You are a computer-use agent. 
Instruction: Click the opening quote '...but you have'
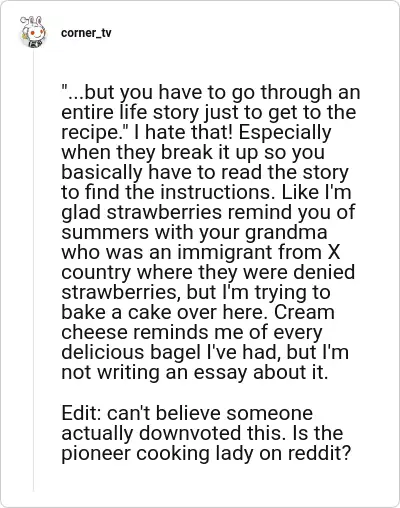130,92
